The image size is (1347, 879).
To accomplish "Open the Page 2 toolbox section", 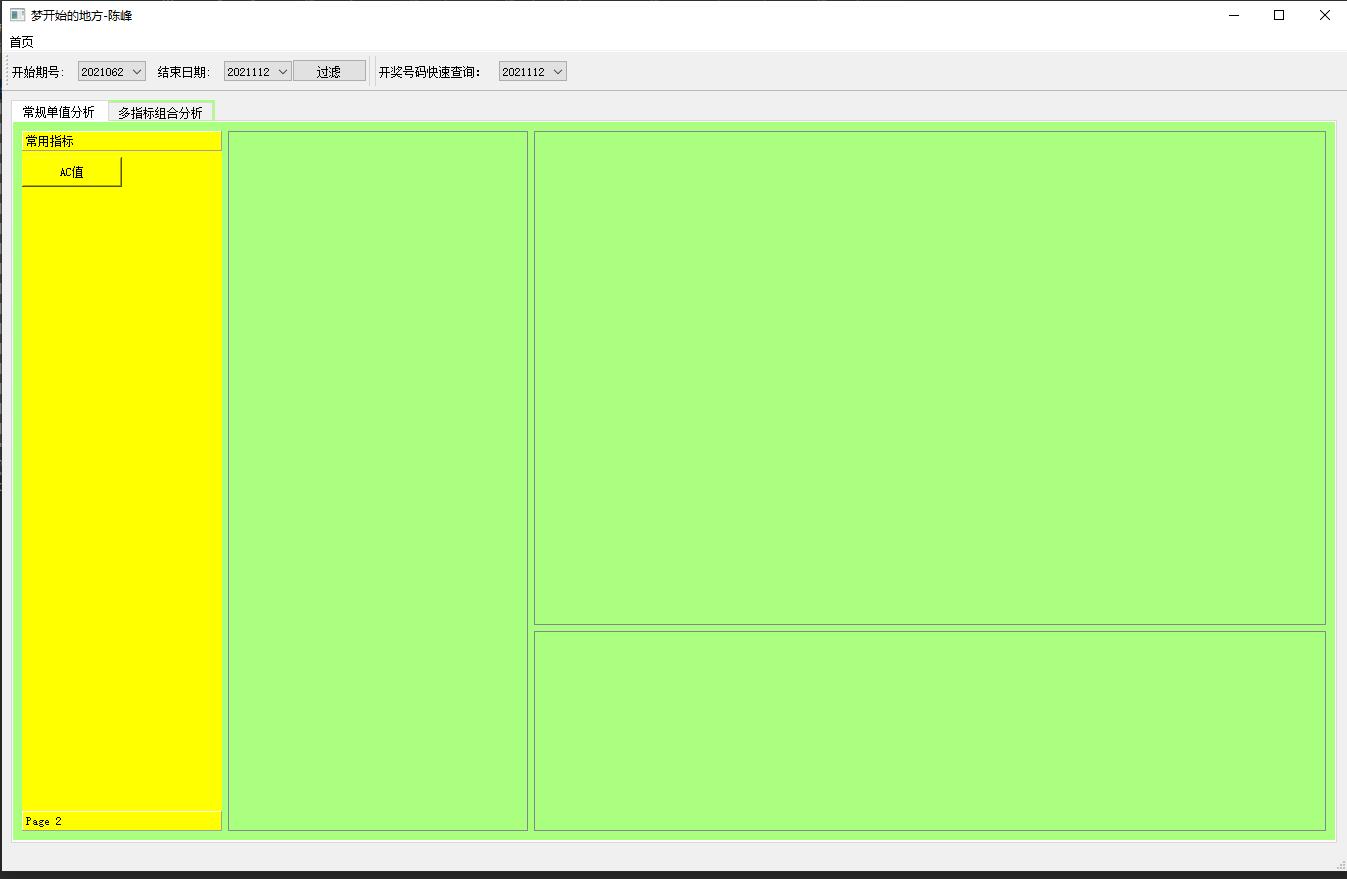I will (121, 821).
